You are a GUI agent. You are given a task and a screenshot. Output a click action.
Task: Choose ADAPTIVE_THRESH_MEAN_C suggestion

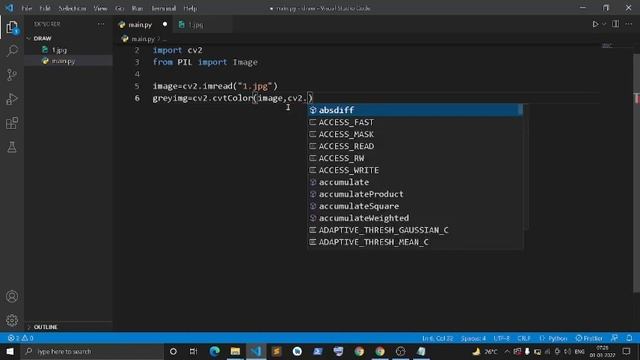415,242
